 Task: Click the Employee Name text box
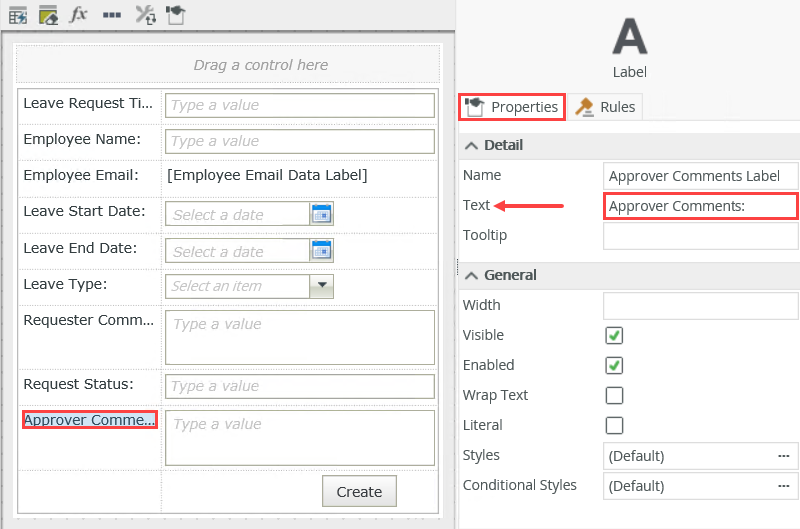point(300,141)
